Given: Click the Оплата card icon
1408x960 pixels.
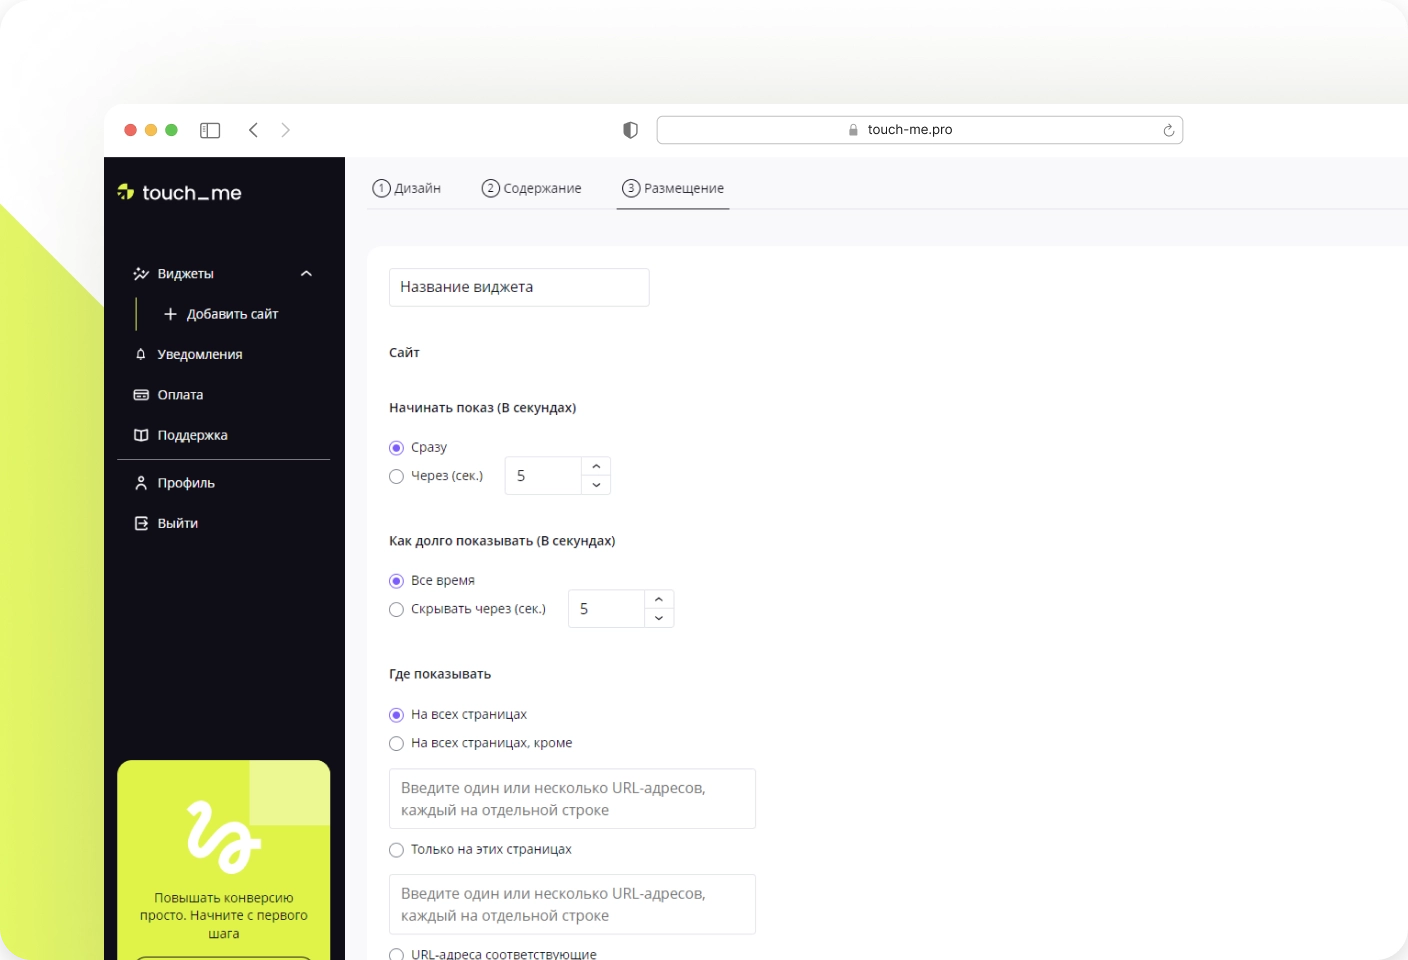Looking at the screenshot, I should pyautogui.click(x=141, y=395).
